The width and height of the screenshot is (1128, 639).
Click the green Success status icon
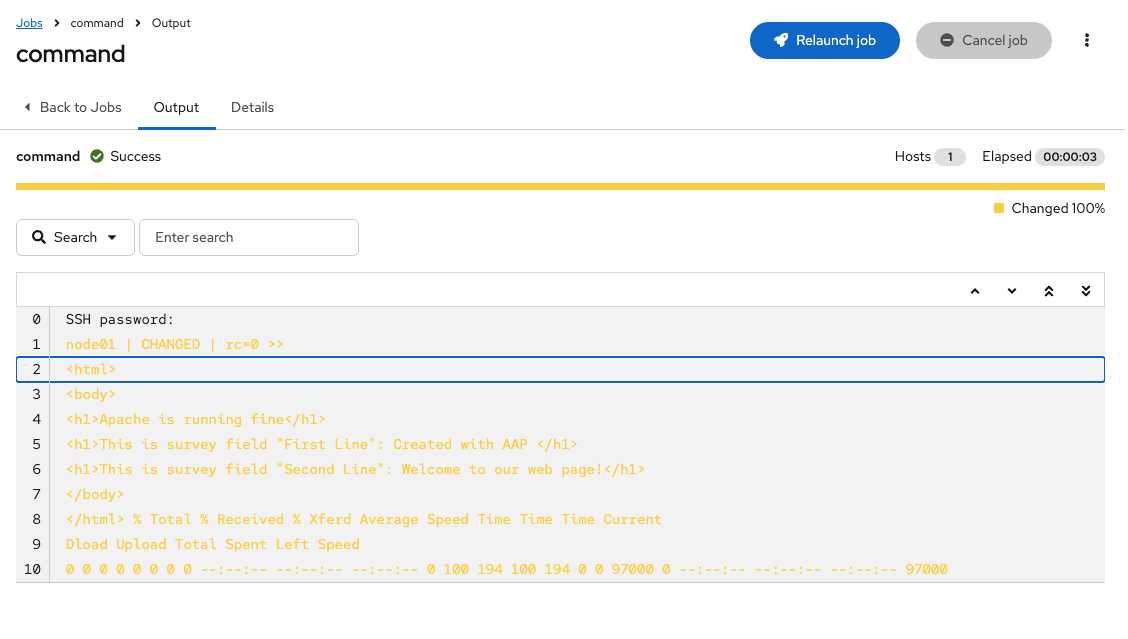[x=97, y=156]
